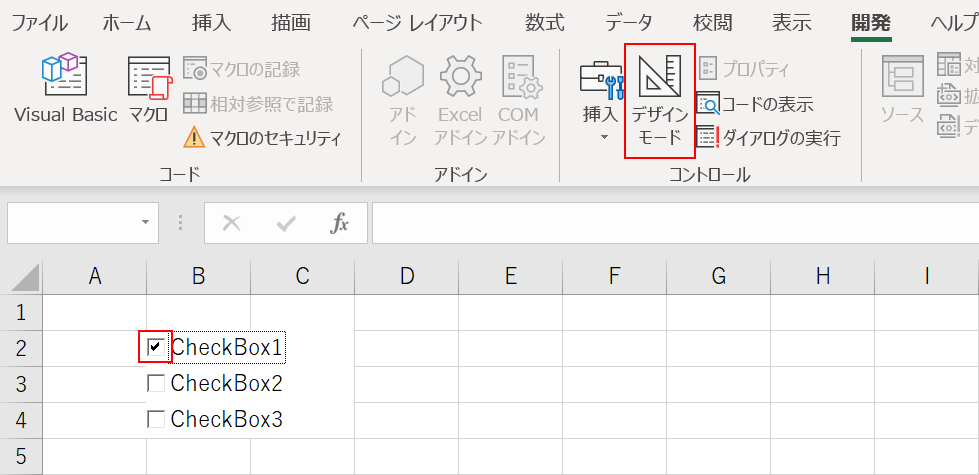
Task: Switch to the 表示 tab
Action: tap(792, 24)
